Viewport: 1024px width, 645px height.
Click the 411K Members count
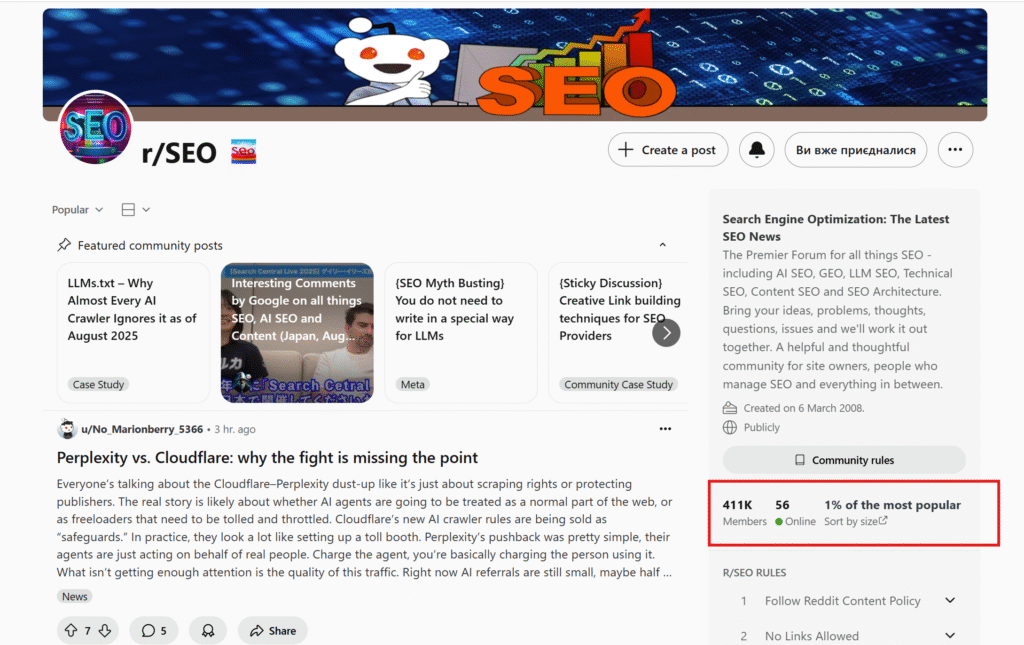pos(744,512)
